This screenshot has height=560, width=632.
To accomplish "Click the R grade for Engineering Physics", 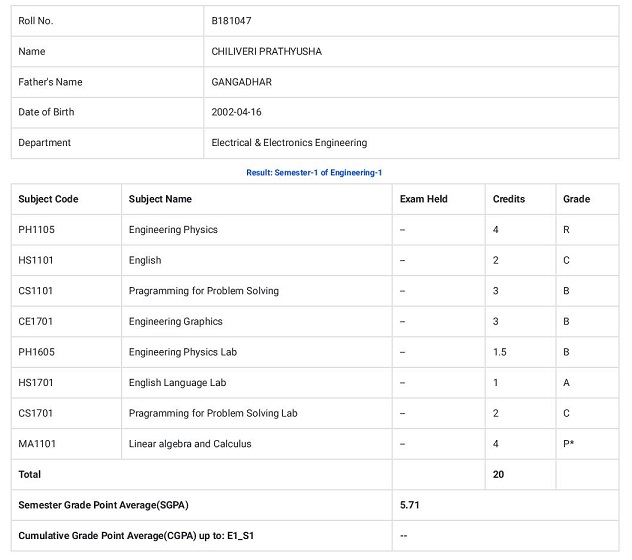I will pos(566,230).
